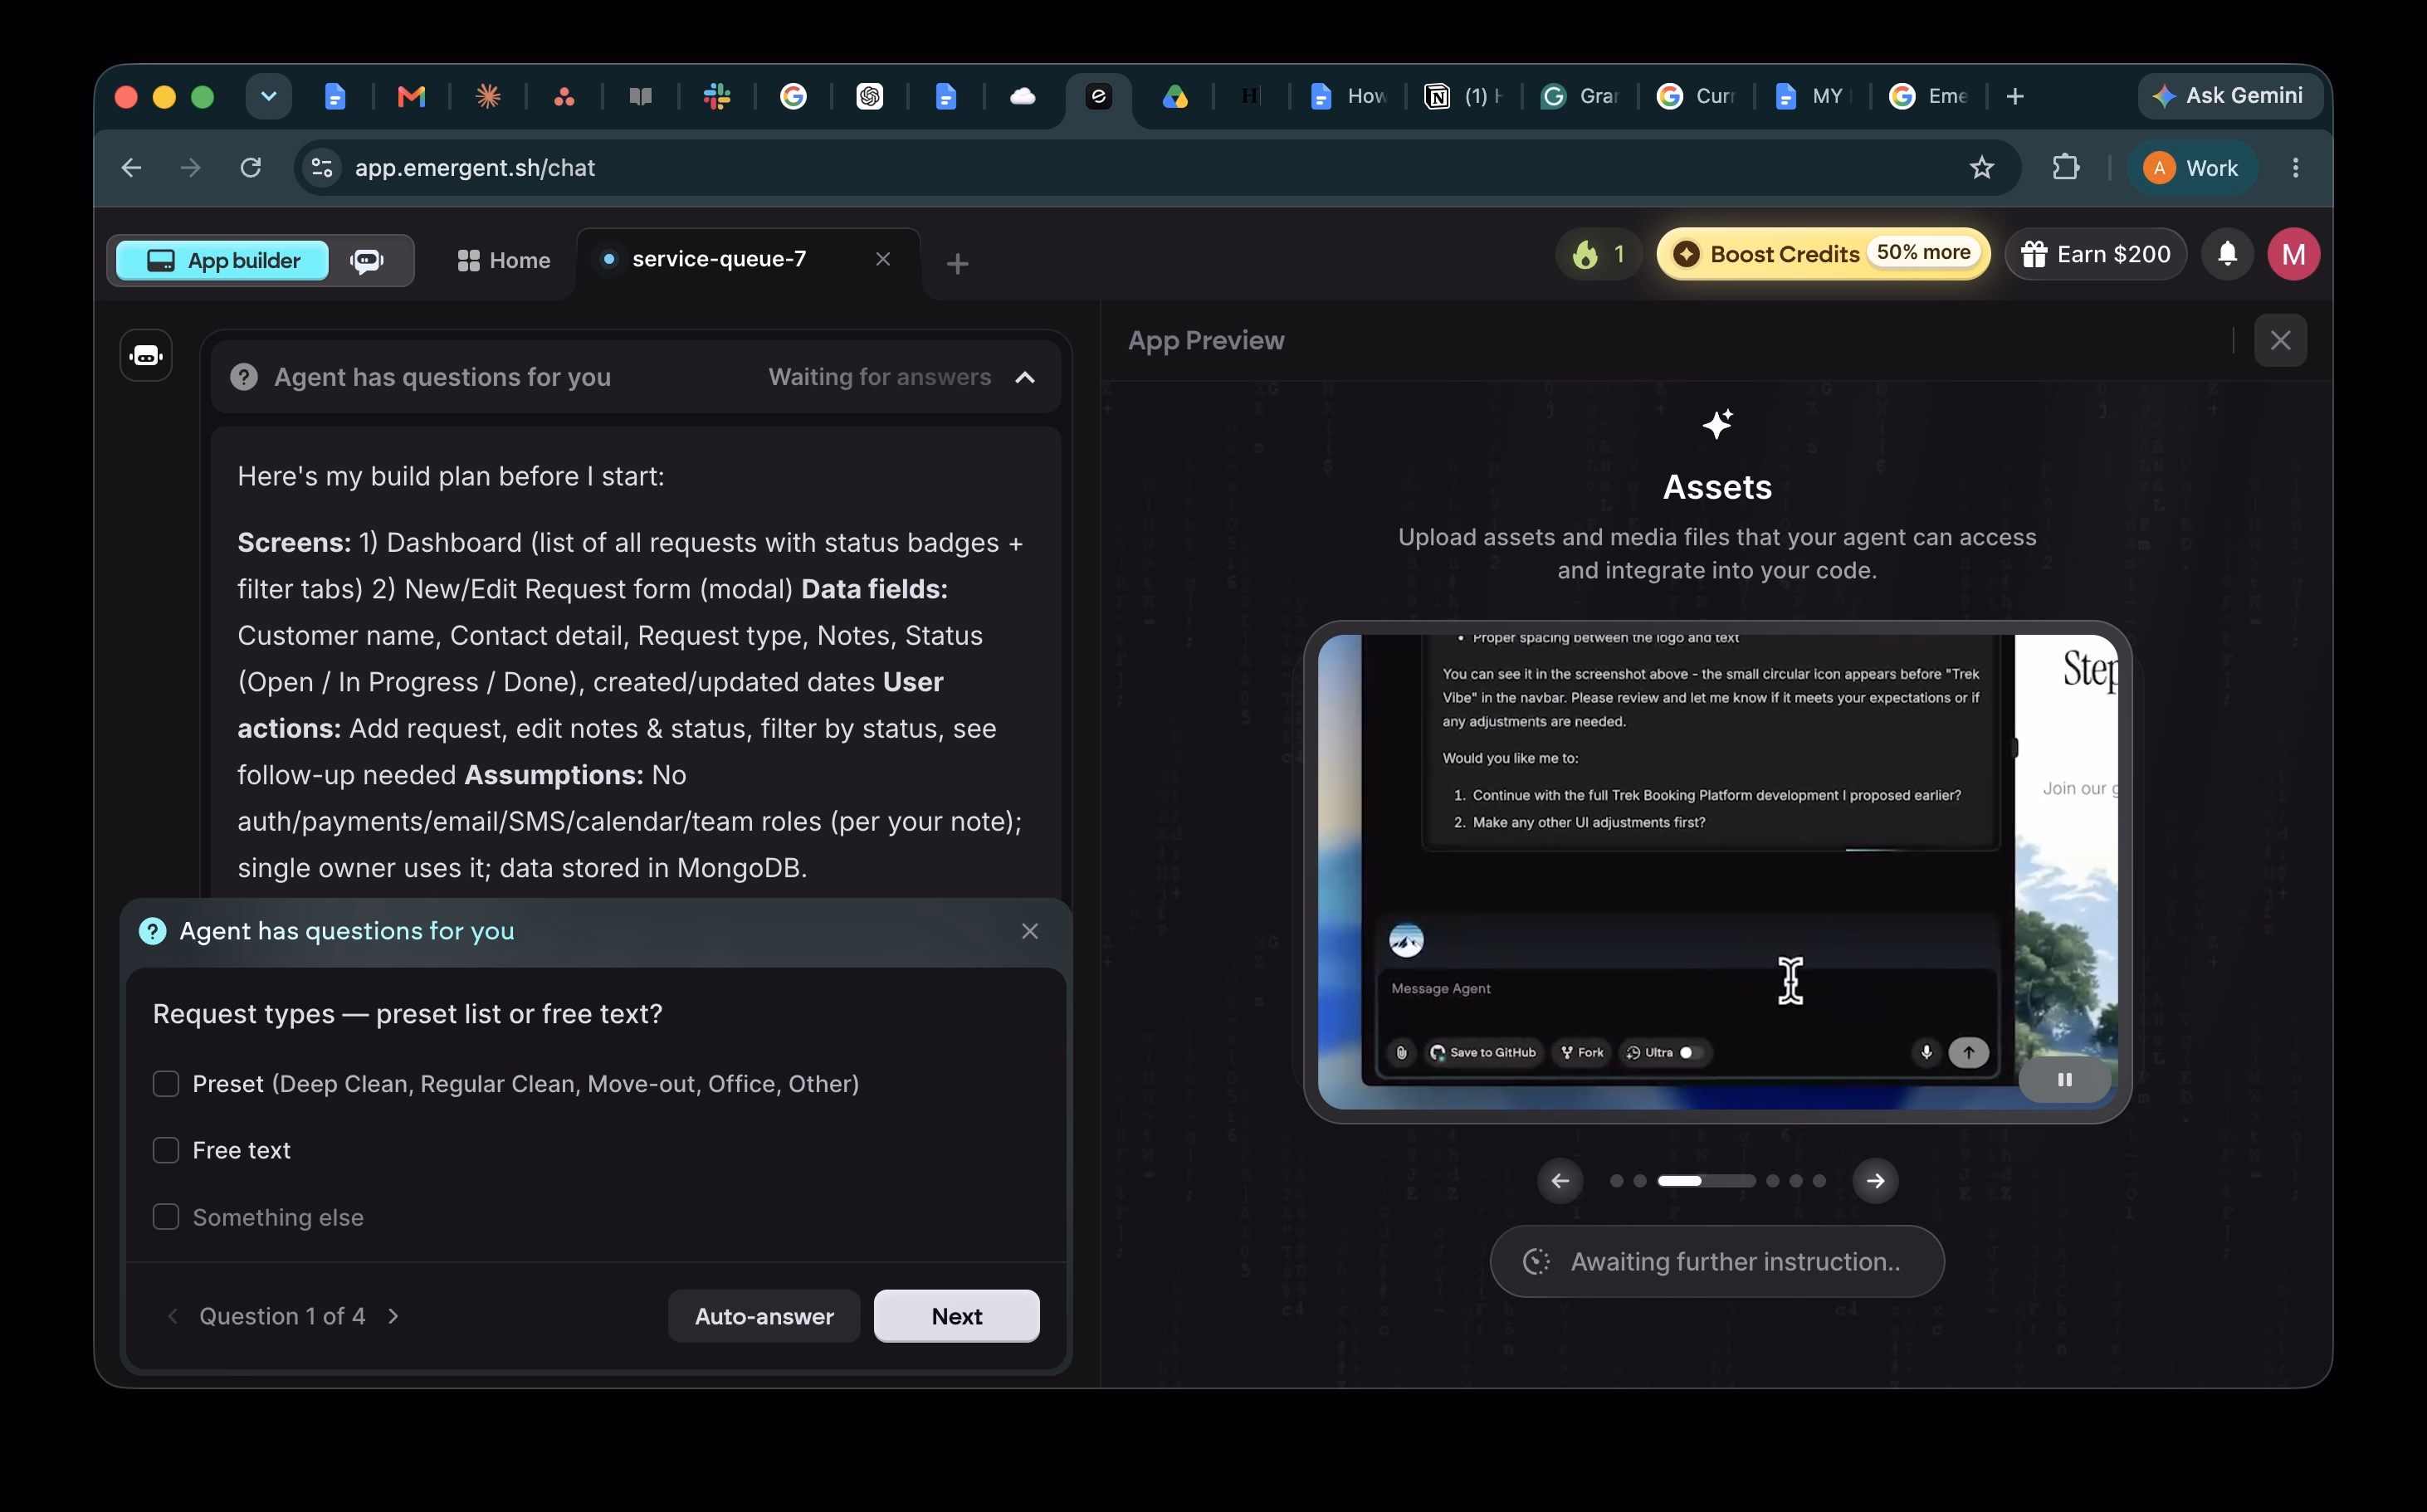Close the App Preview panel
2427x1512 pixels.
[2280, 340]
